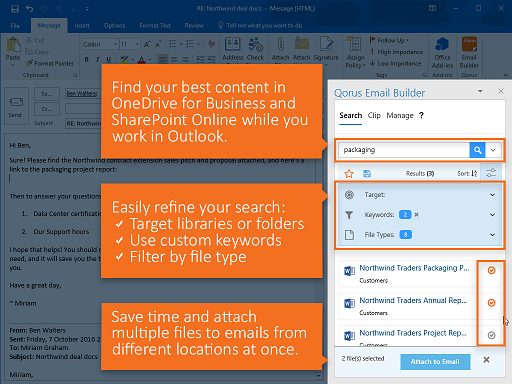Open the font color dropdown arrow
Screen dimensions: 512x384
click(150, 60)
